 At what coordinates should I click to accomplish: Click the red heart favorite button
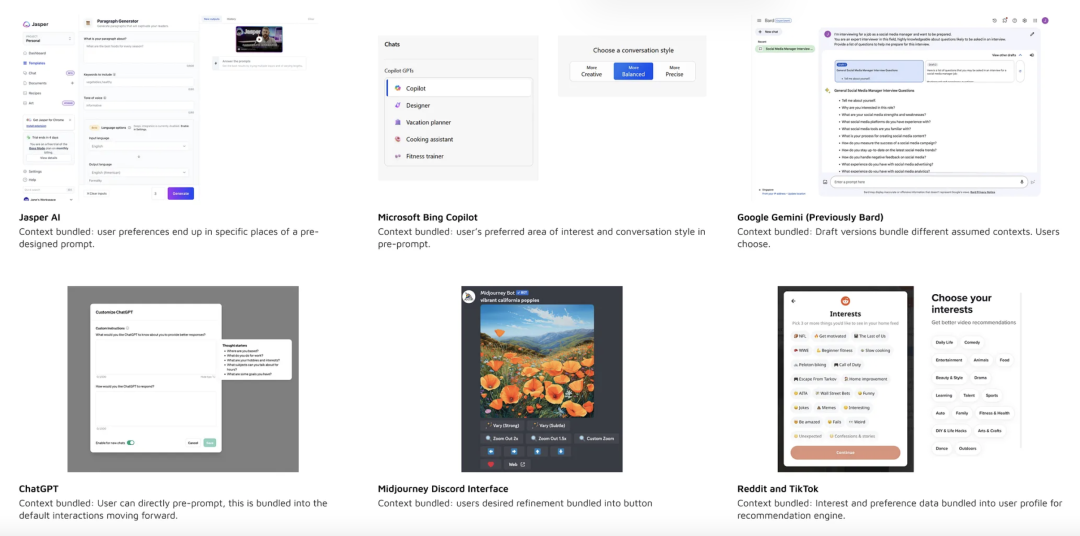pyautogui.click(x=491, y=464)
